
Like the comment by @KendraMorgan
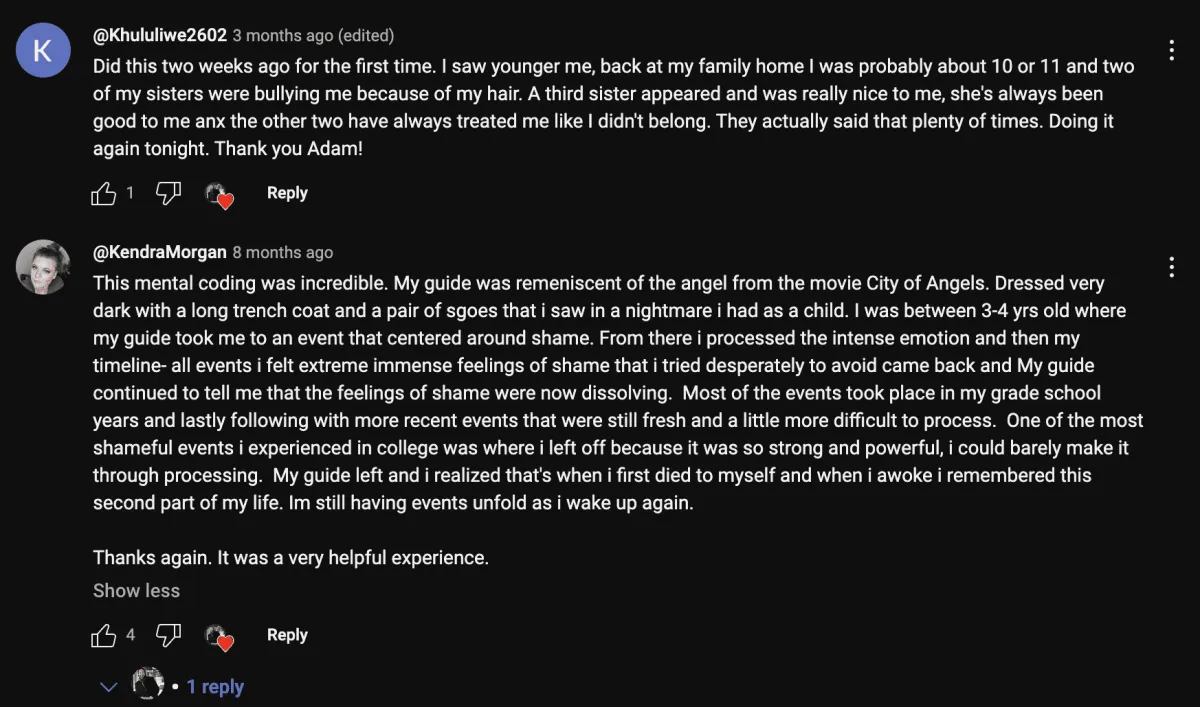(x=104, y=635)
